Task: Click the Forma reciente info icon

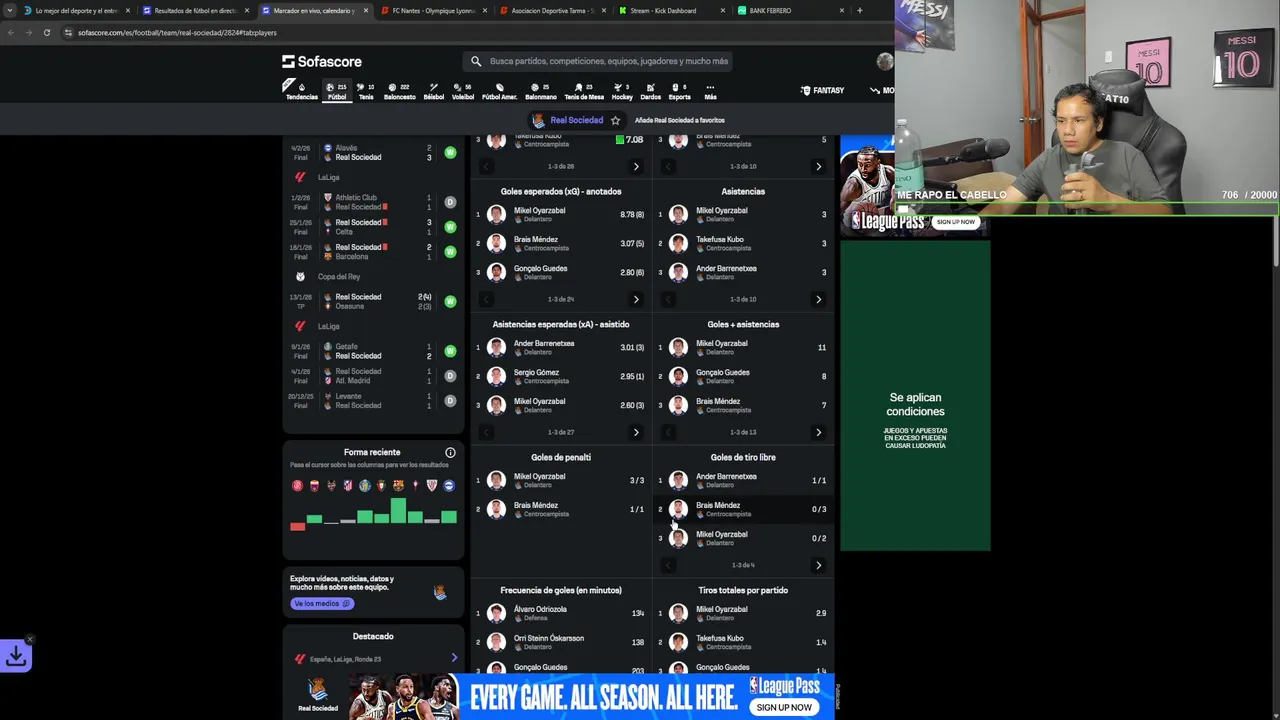Action: [x=450, y=453]
